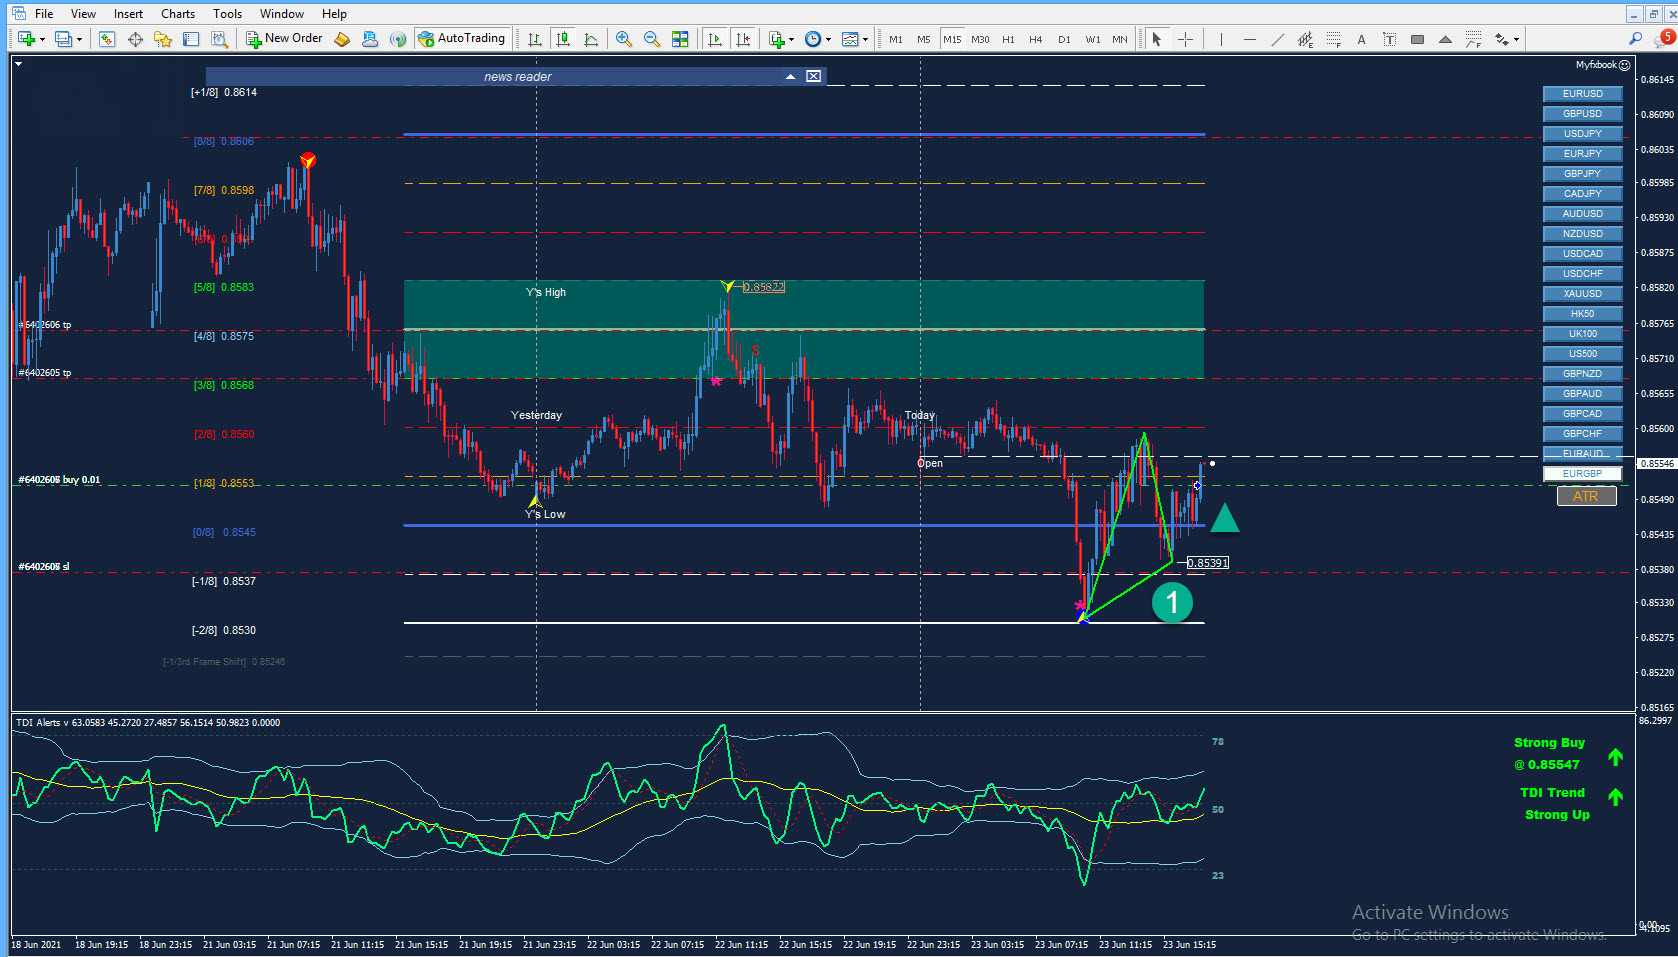Select the M15 timeframe
This screenshot has width=1678, height=957.
point(952,39)
